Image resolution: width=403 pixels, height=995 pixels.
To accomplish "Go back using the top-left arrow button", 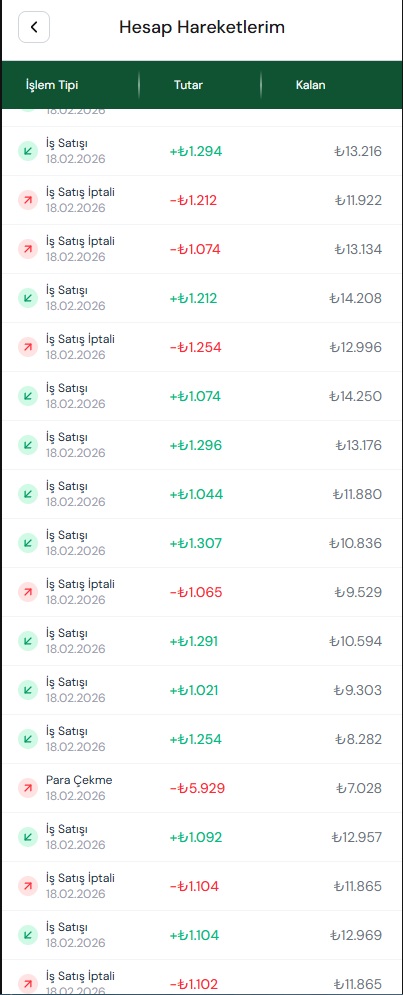I will (x=34, y=27).
